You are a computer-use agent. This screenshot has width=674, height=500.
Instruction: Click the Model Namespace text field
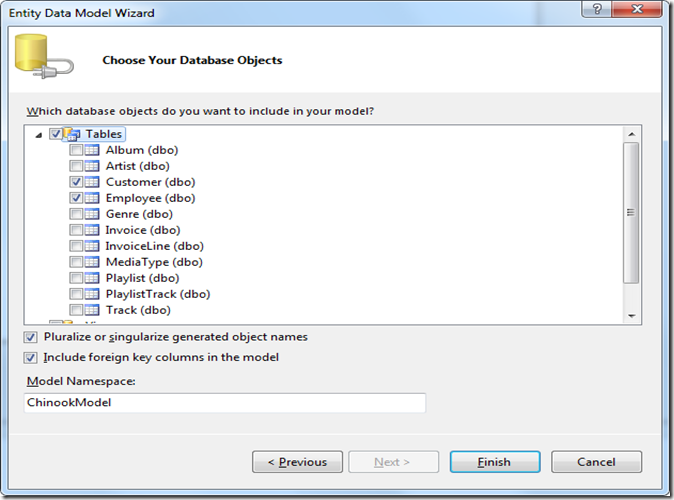pos(225,402)
